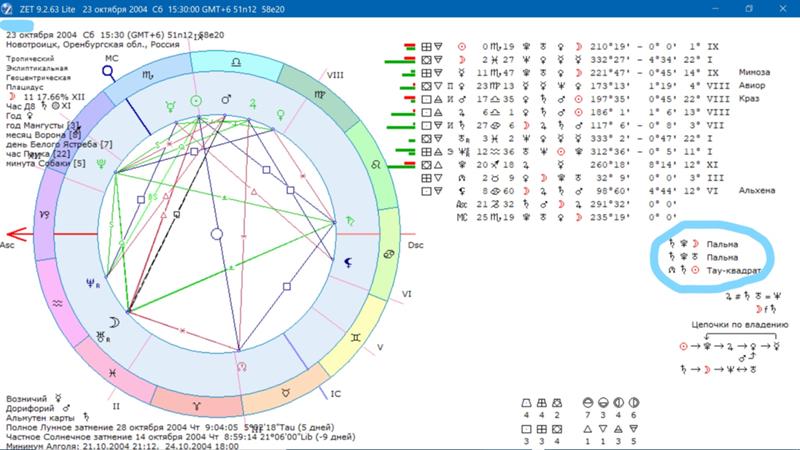Select the Частное Солнечное затмение line
Screen dimensions: 800x450
click(181, 437)
